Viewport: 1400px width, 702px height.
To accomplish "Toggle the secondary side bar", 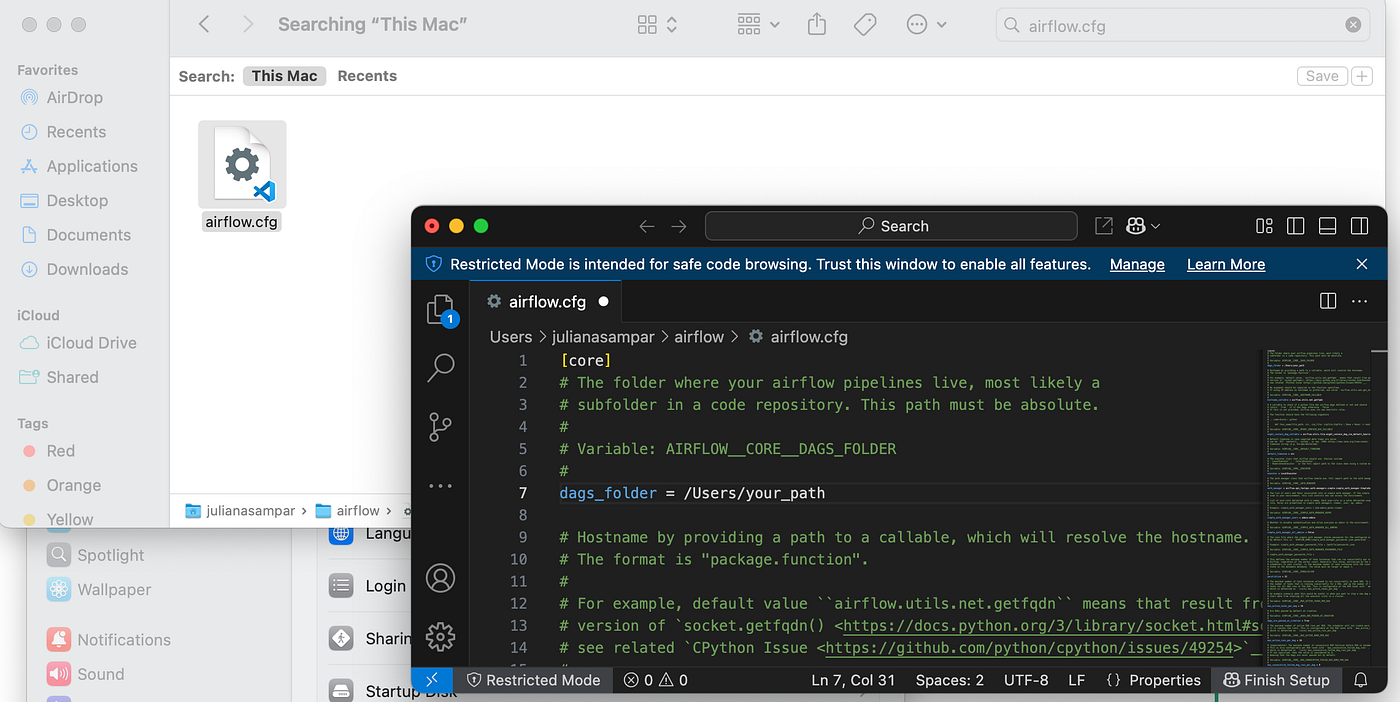I will pyautogui.click(x=1359, y=226).
